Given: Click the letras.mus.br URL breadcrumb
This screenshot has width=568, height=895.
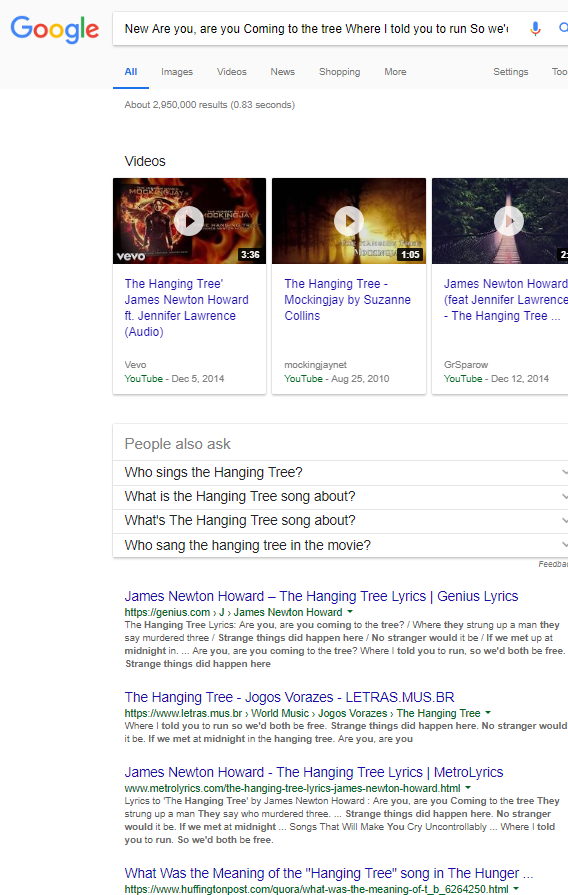Looking at the screenshot, I should click(303, 713).
